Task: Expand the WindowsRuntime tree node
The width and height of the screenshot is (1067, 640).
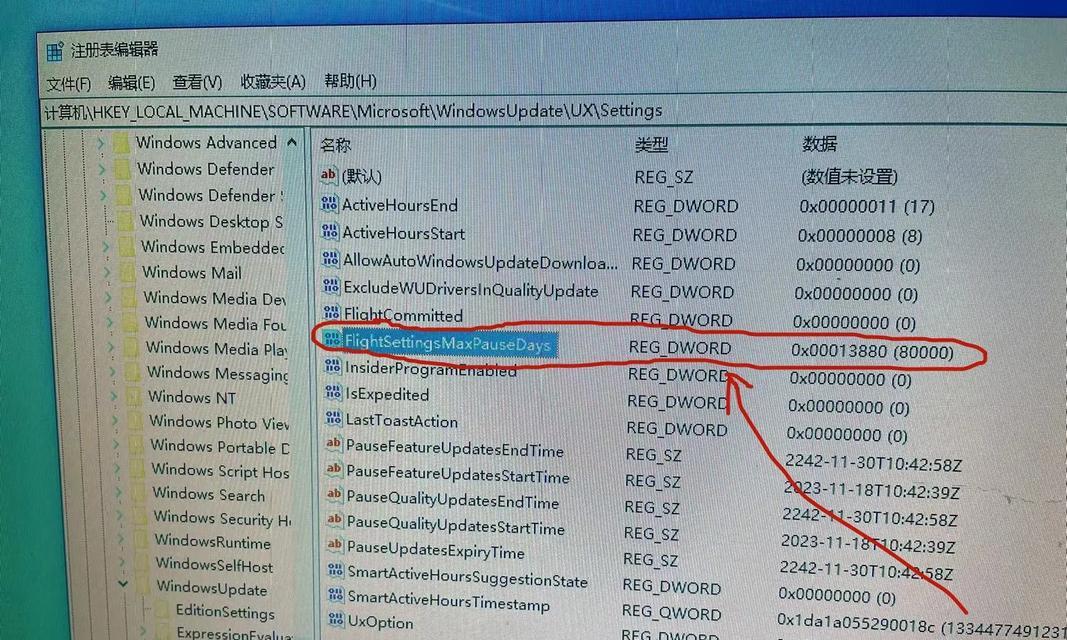Action: [121, 541]
